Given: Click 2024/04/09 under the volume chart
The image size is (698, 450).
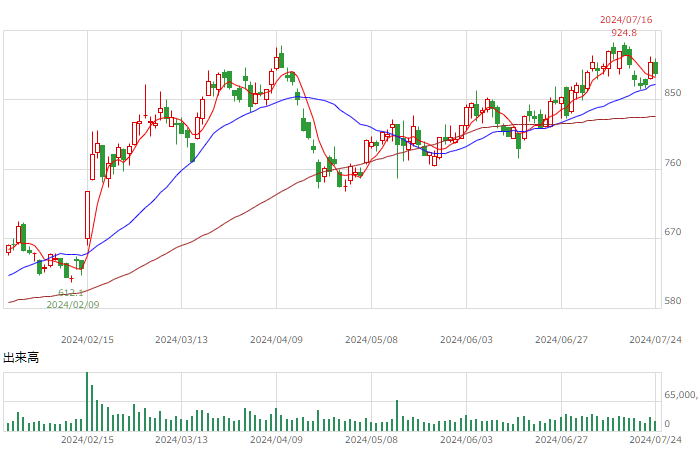Looking at the screenshot, I should coord(276,440).
